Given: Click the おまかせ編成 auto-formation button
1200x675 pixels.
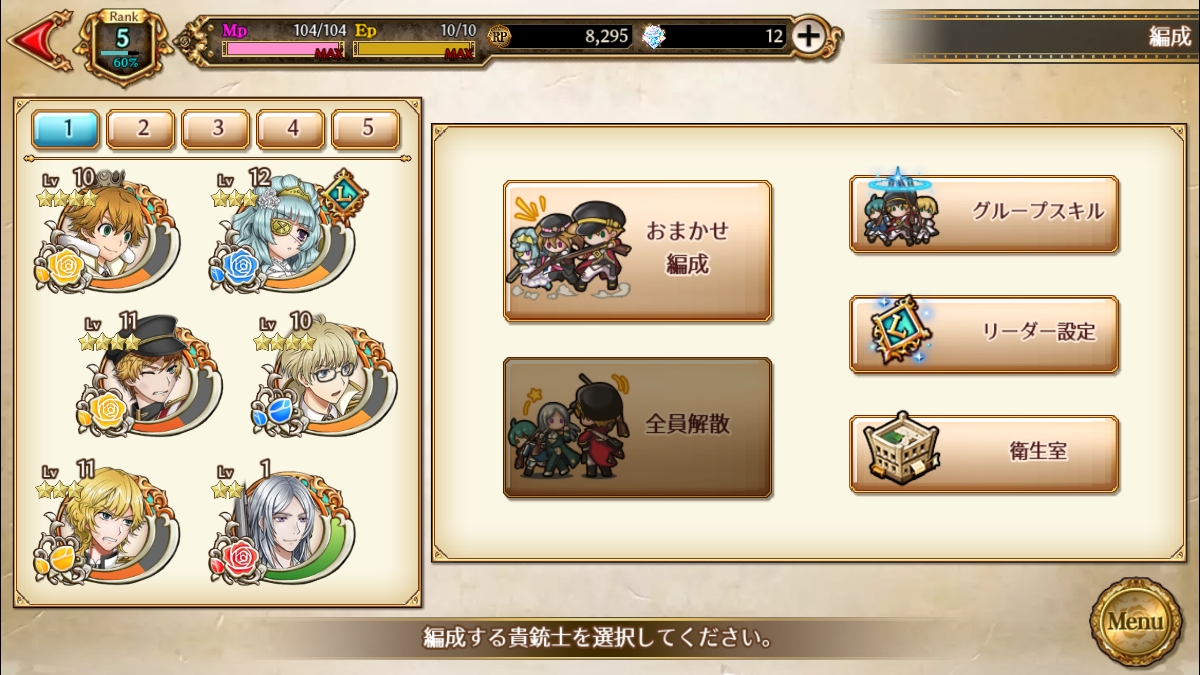Looking at the screenshot, I should (637, 251).
